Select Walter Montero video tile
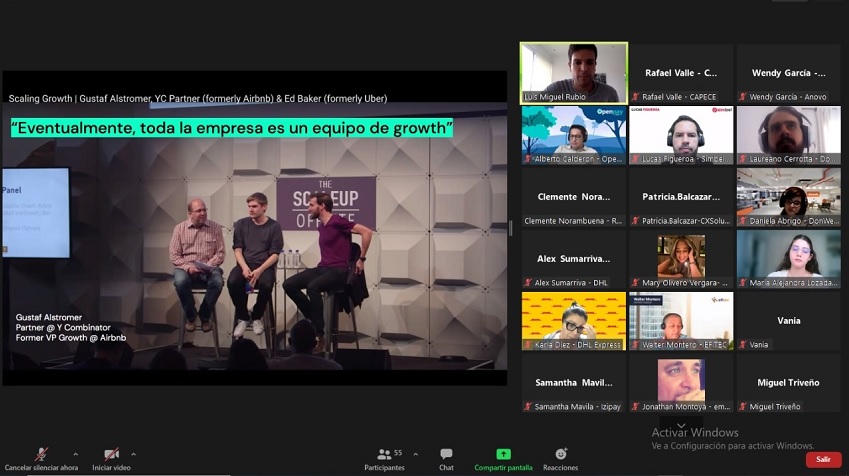Viewport: 849px width, 476px height. point(681,321)
